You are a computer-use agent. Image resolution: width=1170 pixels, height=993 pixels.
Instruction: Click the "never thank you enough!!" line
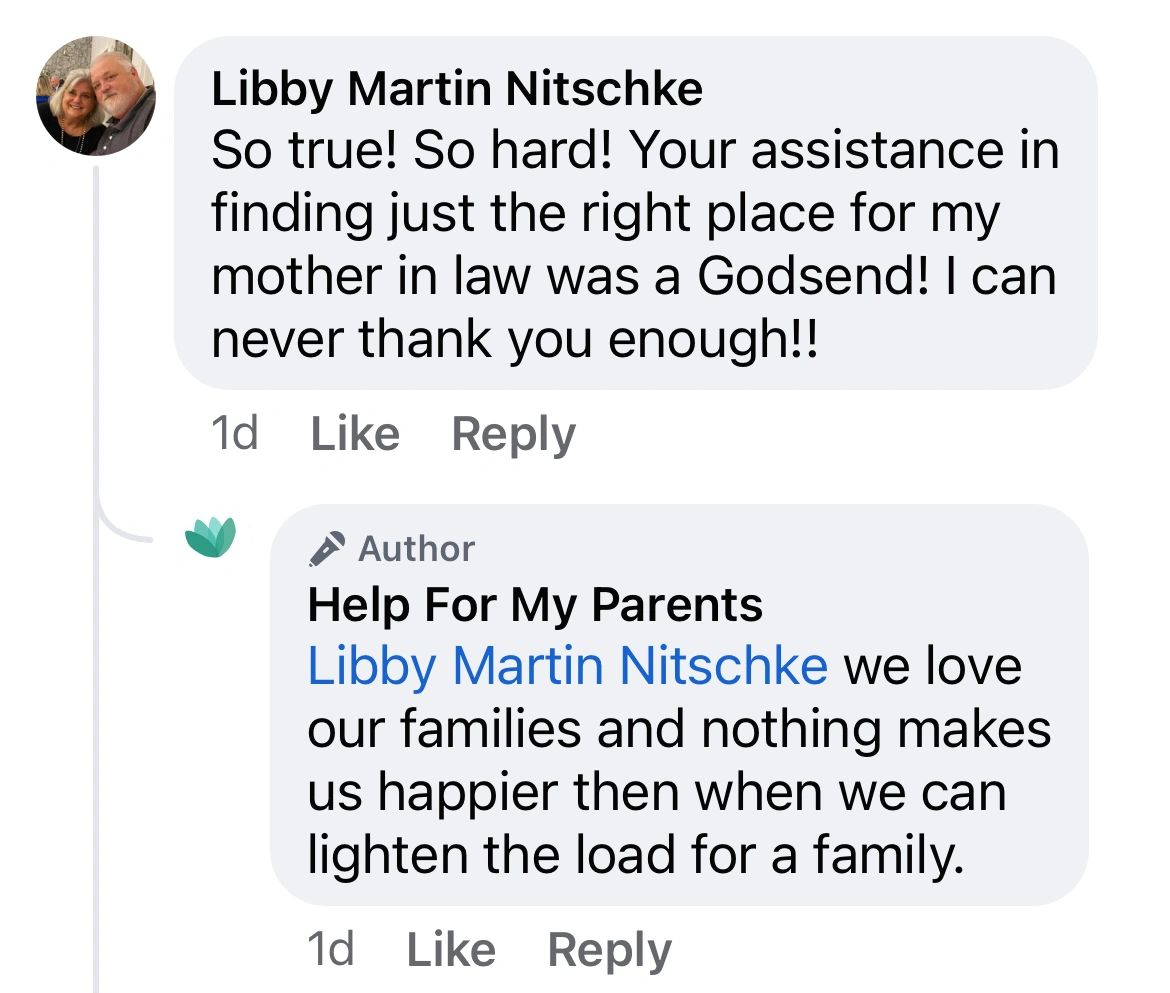(514, 340)
